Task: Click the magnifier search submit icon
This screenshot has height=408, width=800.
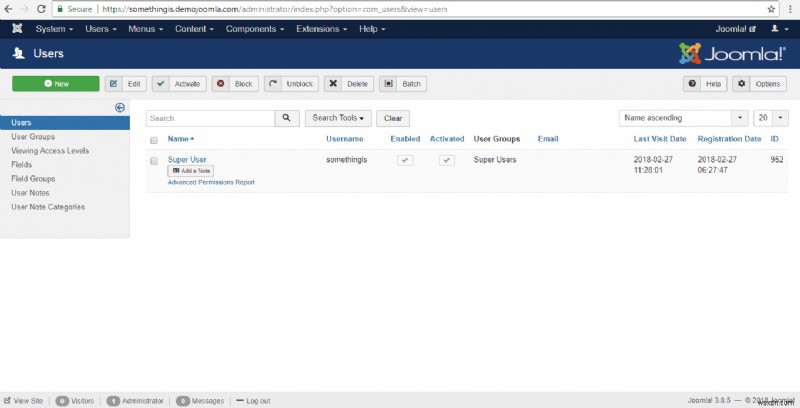Action: pyautogui.click(x=287, y=118)
